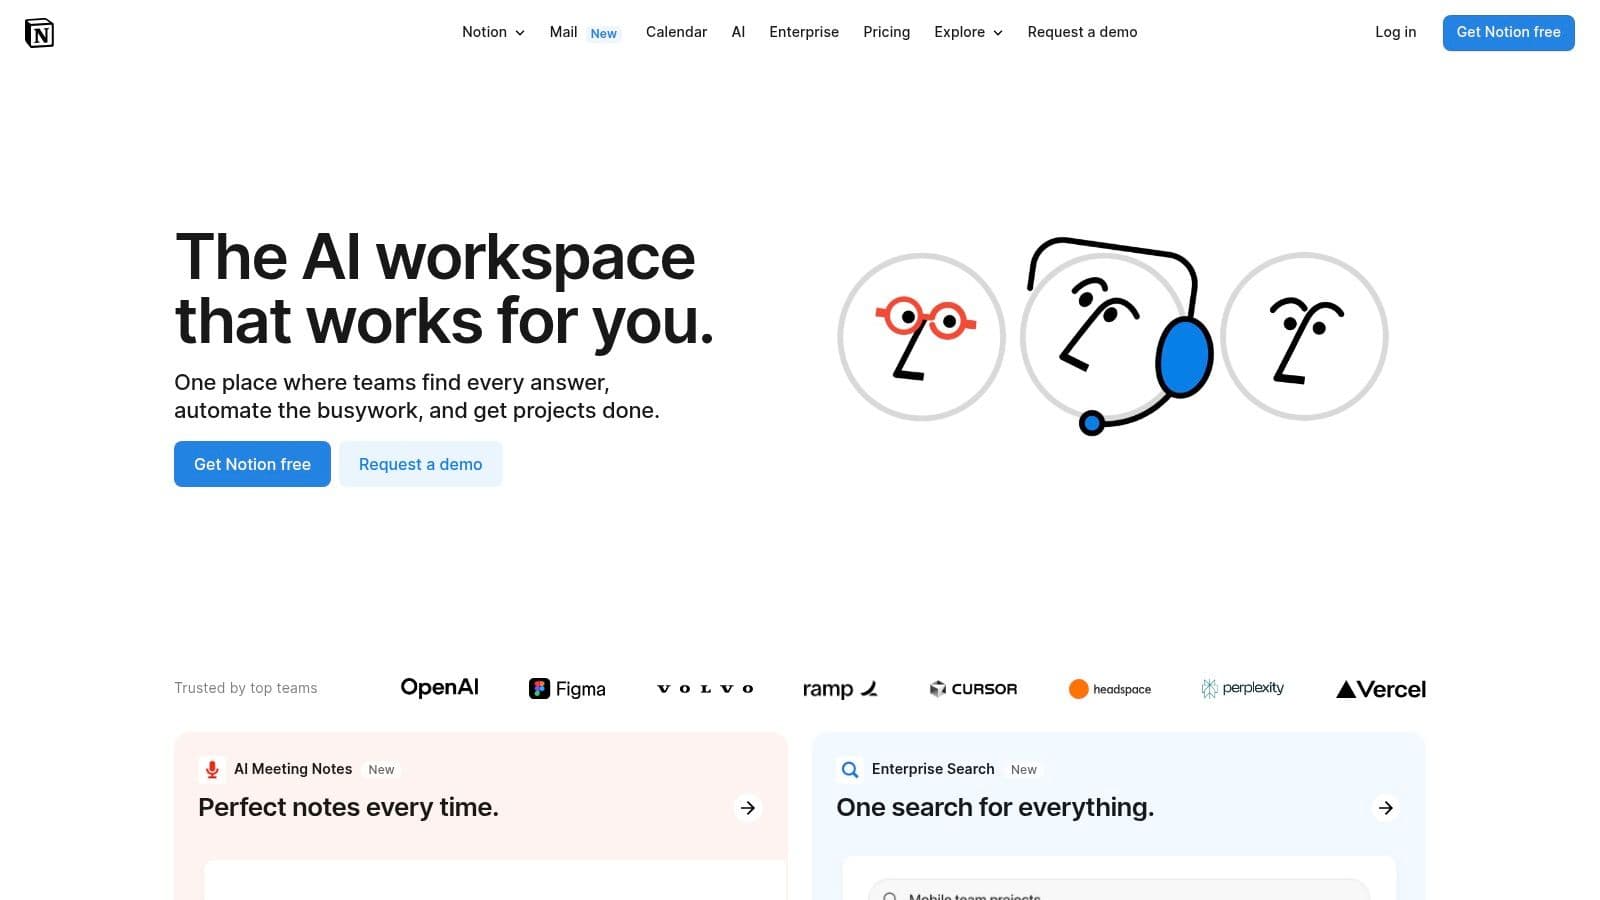Go to the Pricing page
This screenshot has height=900, width=1600.
coord(886,32)
